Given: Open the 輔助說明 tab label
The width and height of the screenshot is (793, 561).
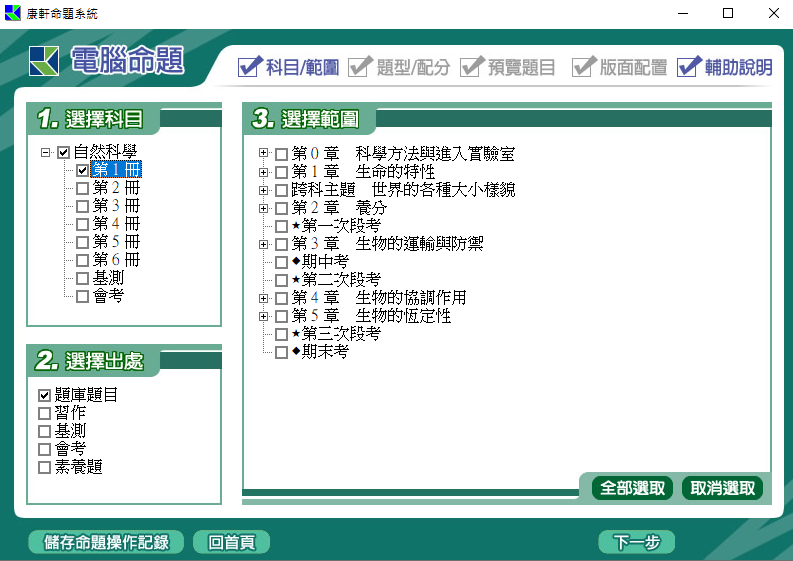Looking at the screenshot, I should [738, 68].
